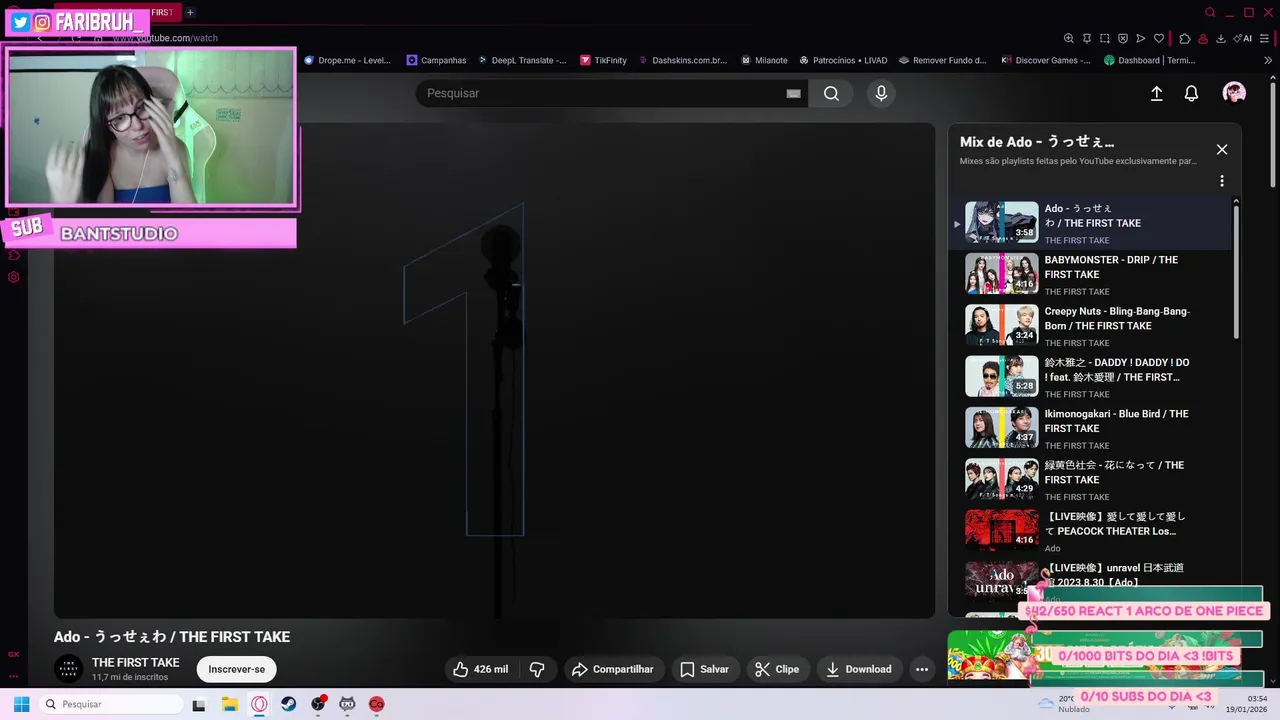Open Steam from the taskbar
Image resolution: width=1280 pixels, height=720 pixels.
[x=288, y=704]
